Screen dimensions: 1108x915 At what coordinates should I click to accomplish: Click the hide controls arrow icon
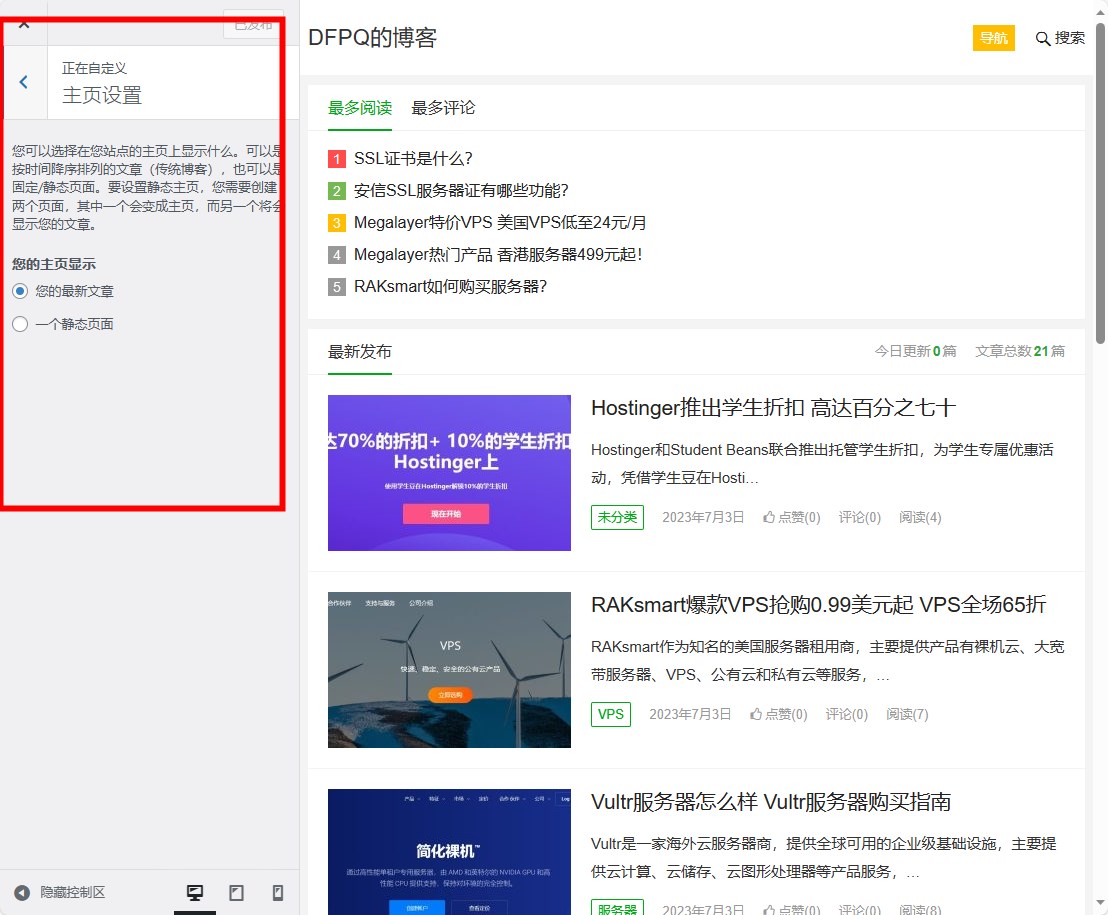[x=22, y=893]
